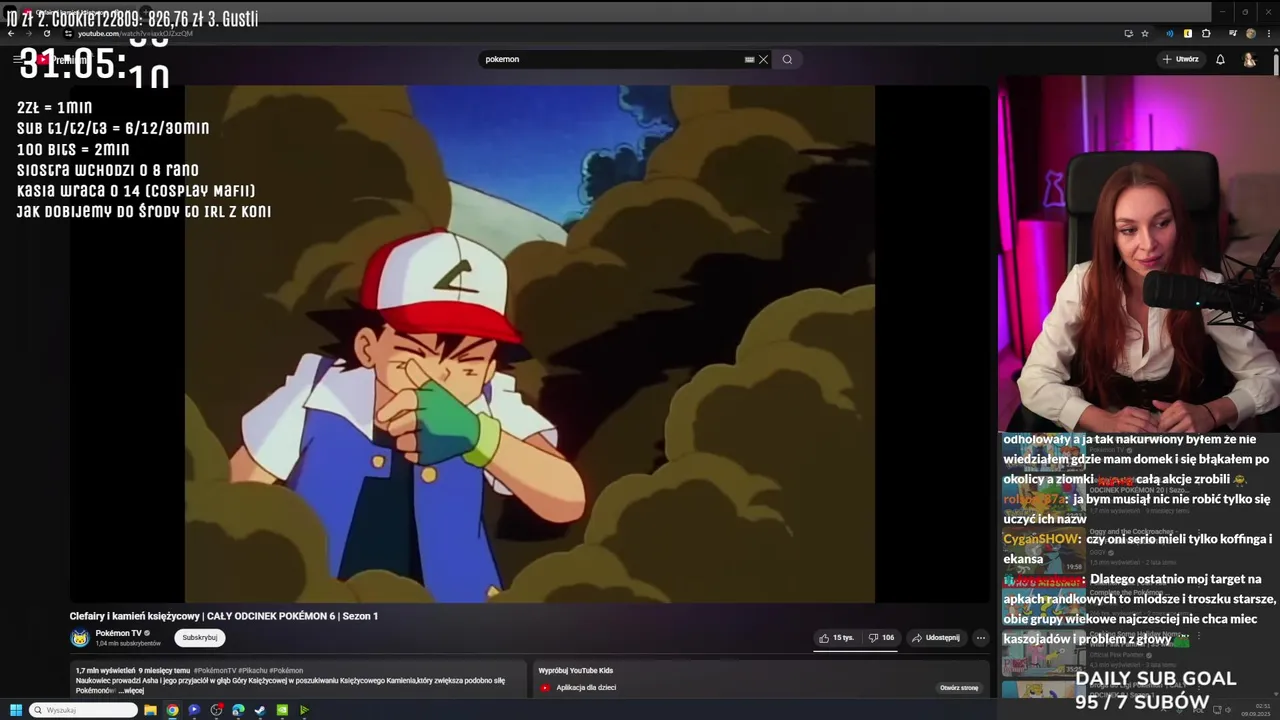Click the Wyszukaj taskbar search box
The width and height of the screenshot is (1280, 720).
point(84,710)
